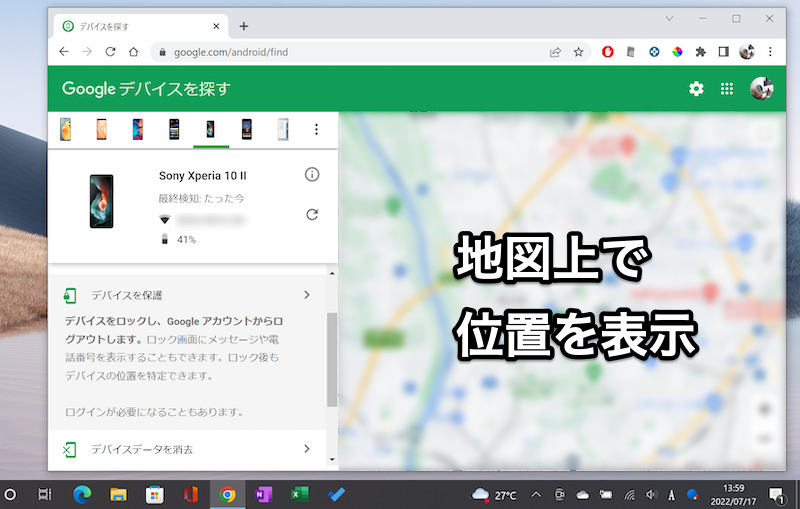The image size is (800, 509).
Task: Open Microsoft Edge from the taskbar
Action: click(82, 494)
